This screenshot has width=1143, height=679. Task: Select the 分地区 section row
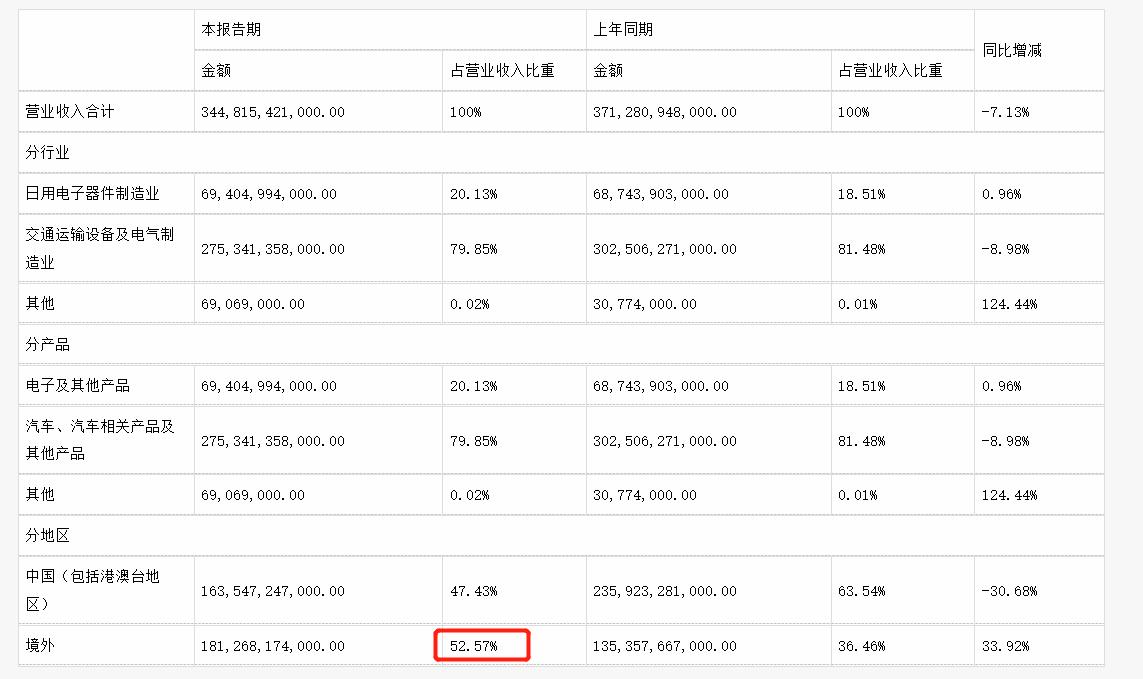(561, 535)
